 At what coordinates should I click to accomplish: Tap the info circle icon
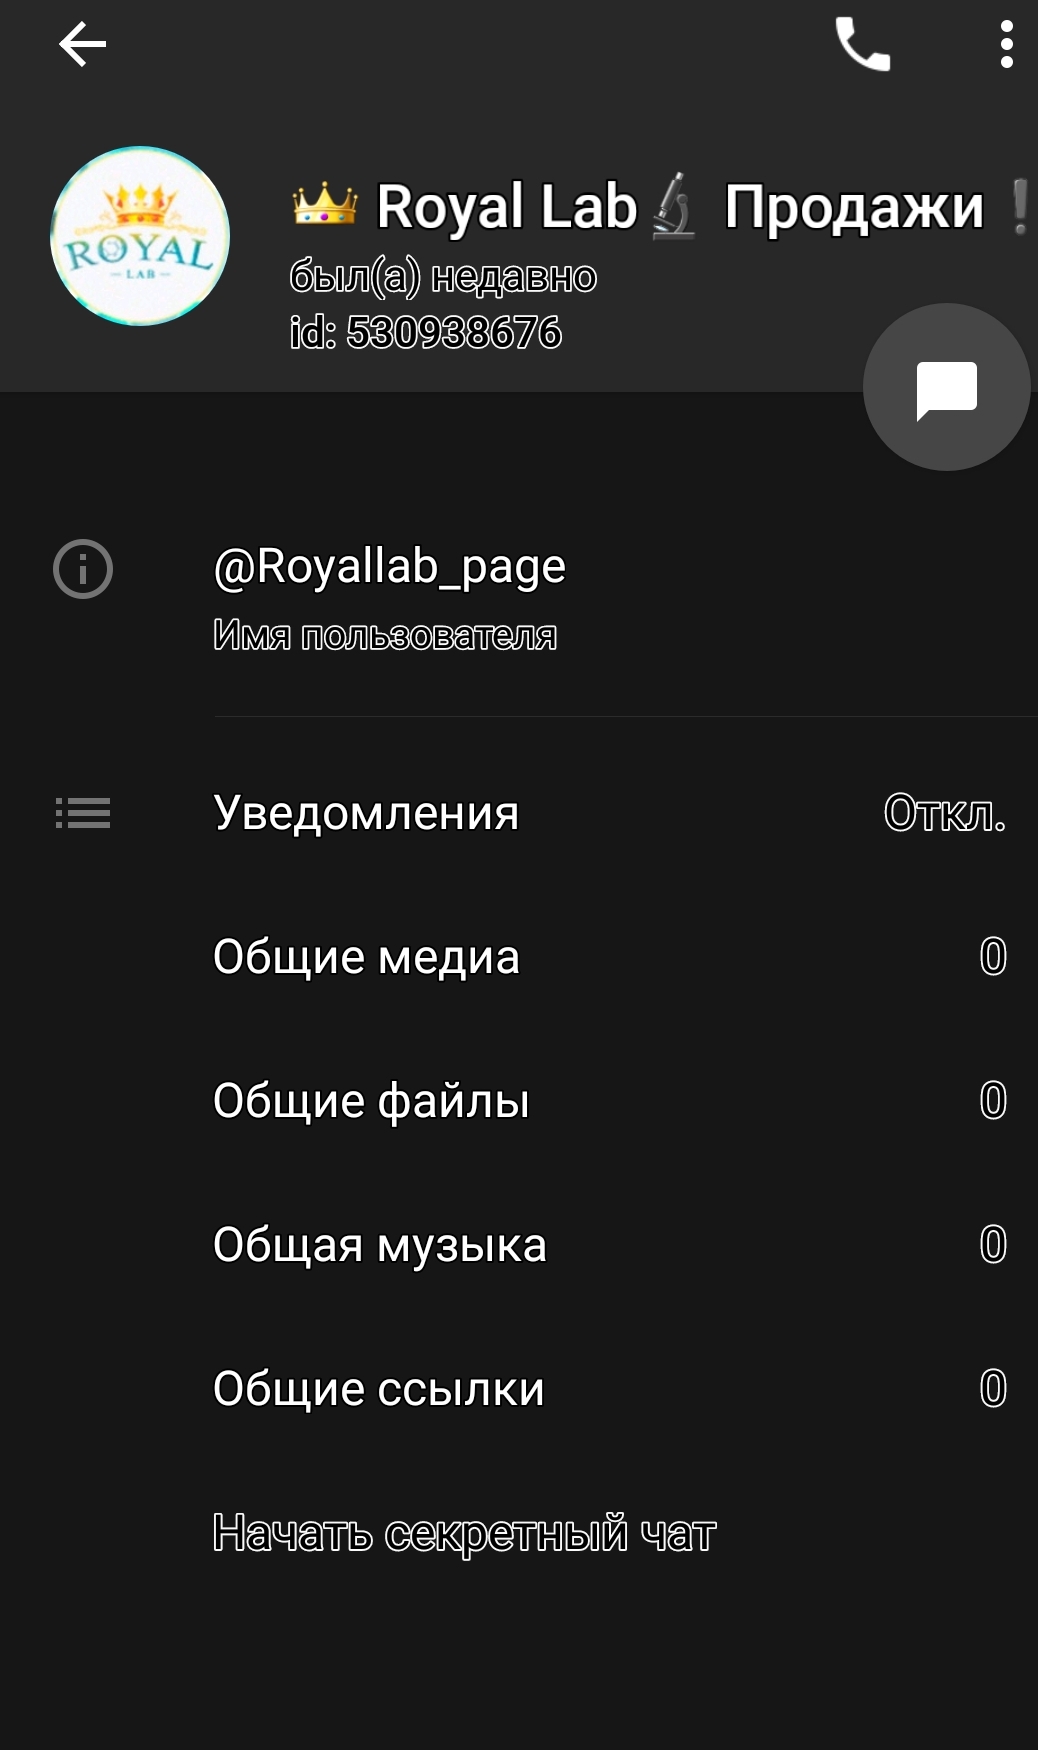pyautogui.click(x=83, y=569)
